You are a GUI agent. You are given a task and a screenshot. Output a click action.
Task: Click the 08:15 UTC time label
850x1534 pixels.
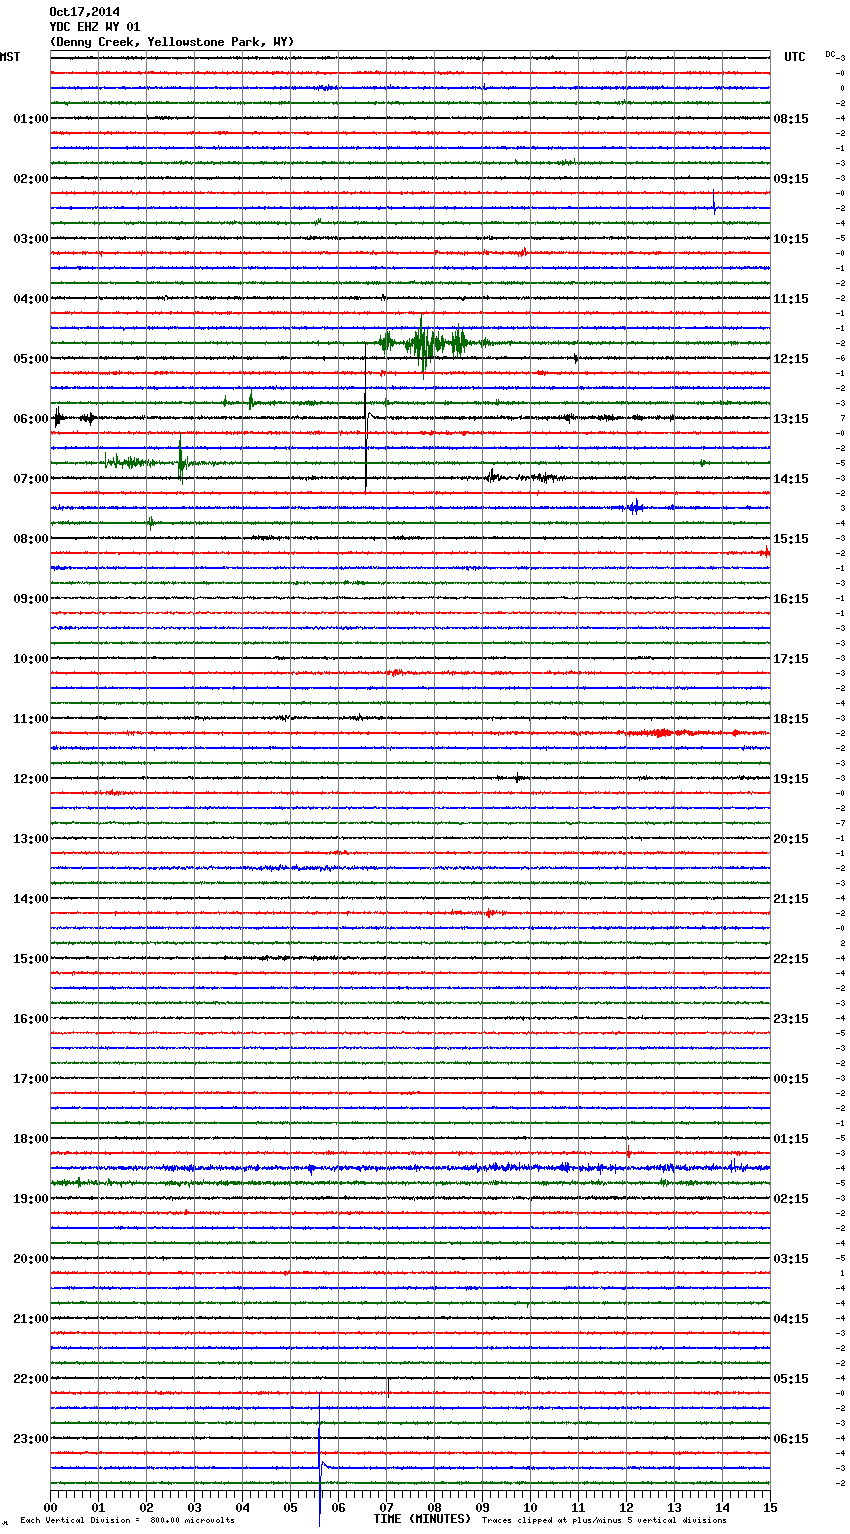point(791,119)
